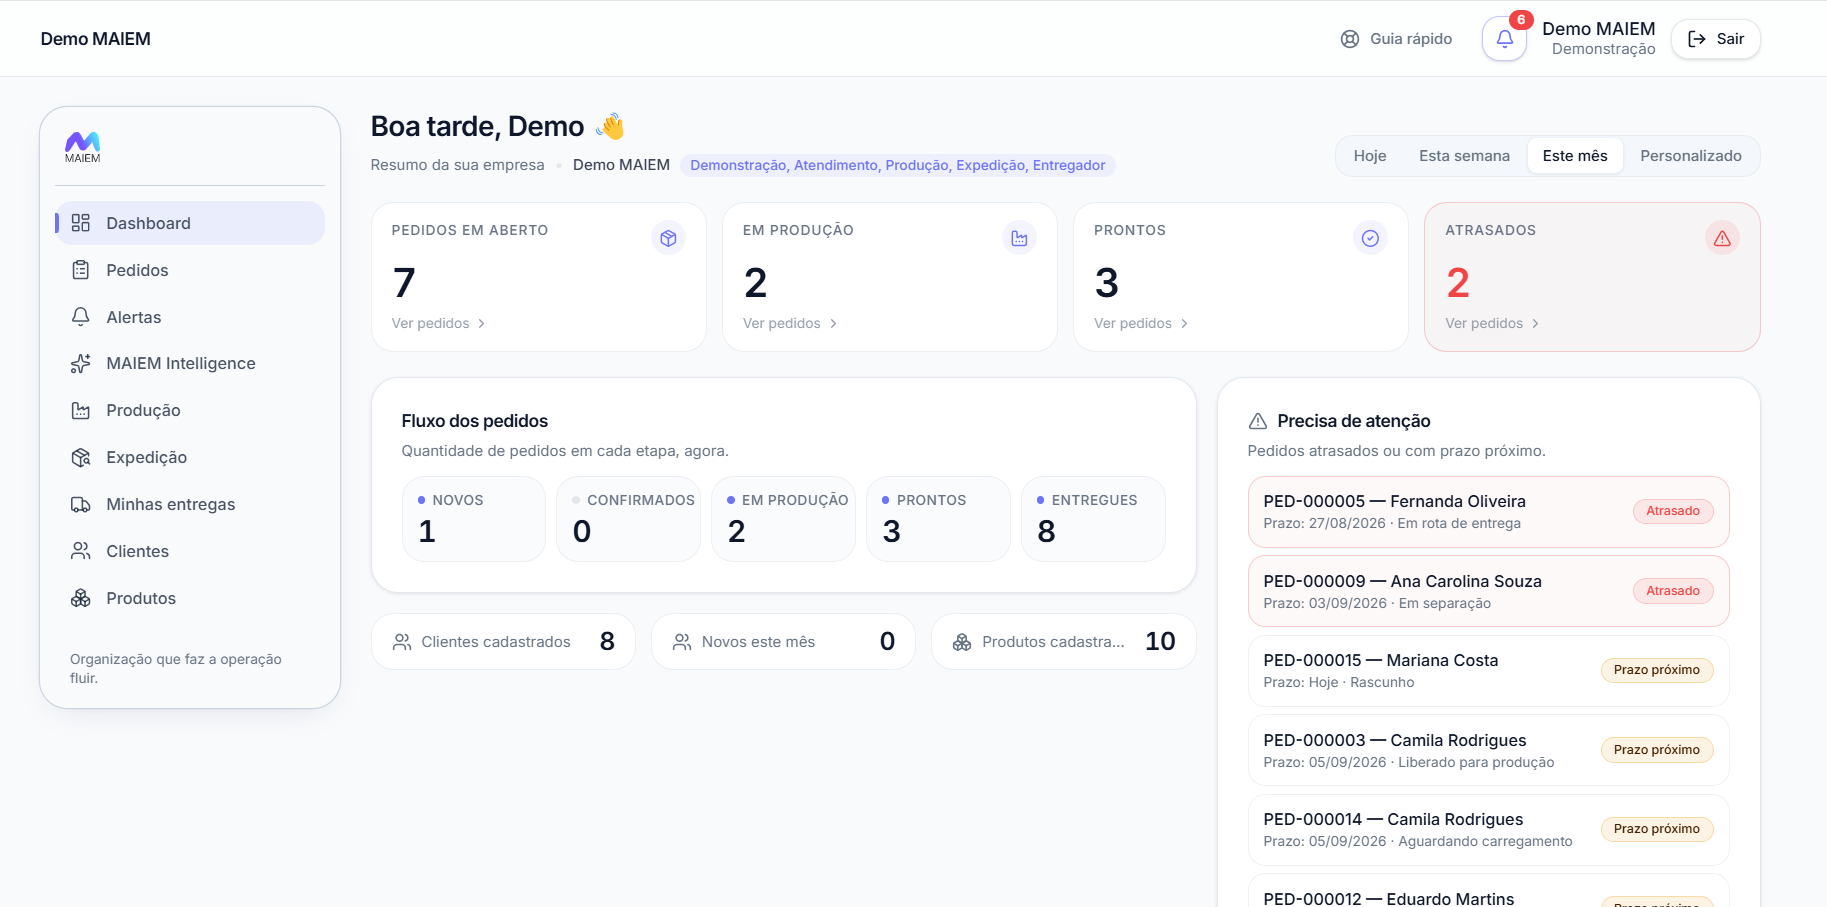
Task: Open order PED-000003 Camila Rodrigues
Action: click(1488, 750)
